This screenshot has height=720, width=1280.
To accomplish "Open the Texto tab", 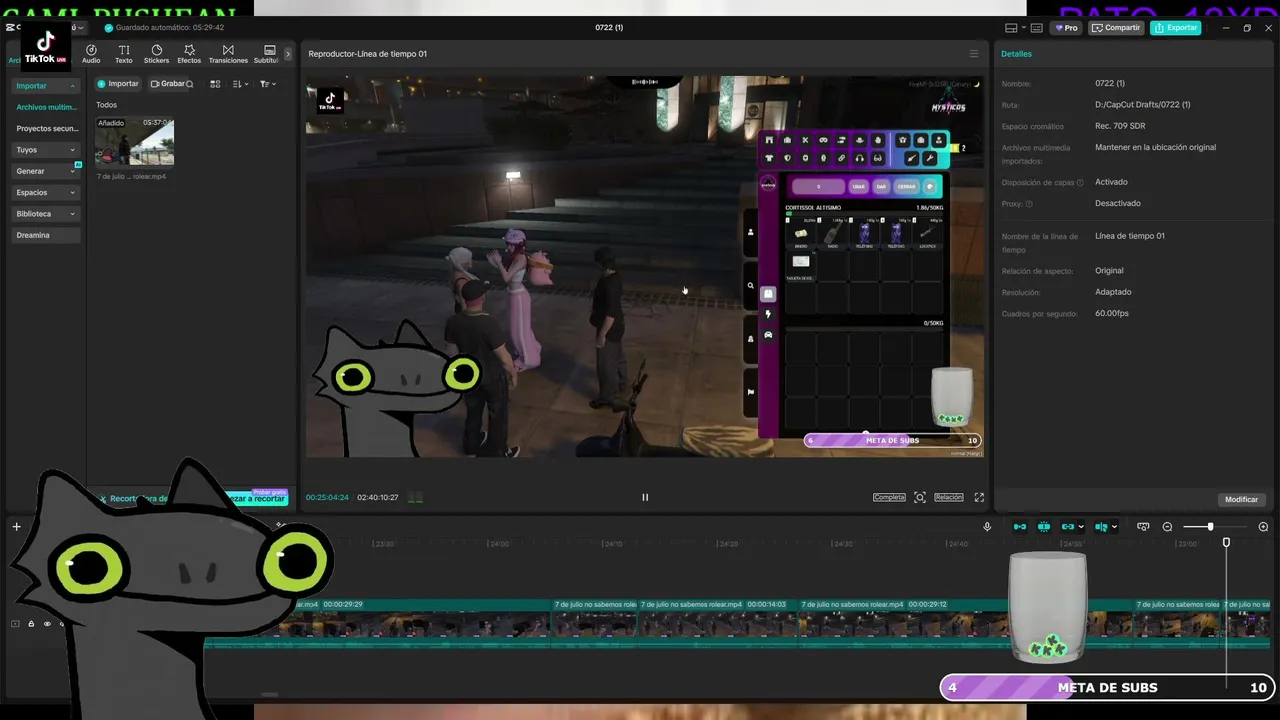I will (x=124, y=54).
